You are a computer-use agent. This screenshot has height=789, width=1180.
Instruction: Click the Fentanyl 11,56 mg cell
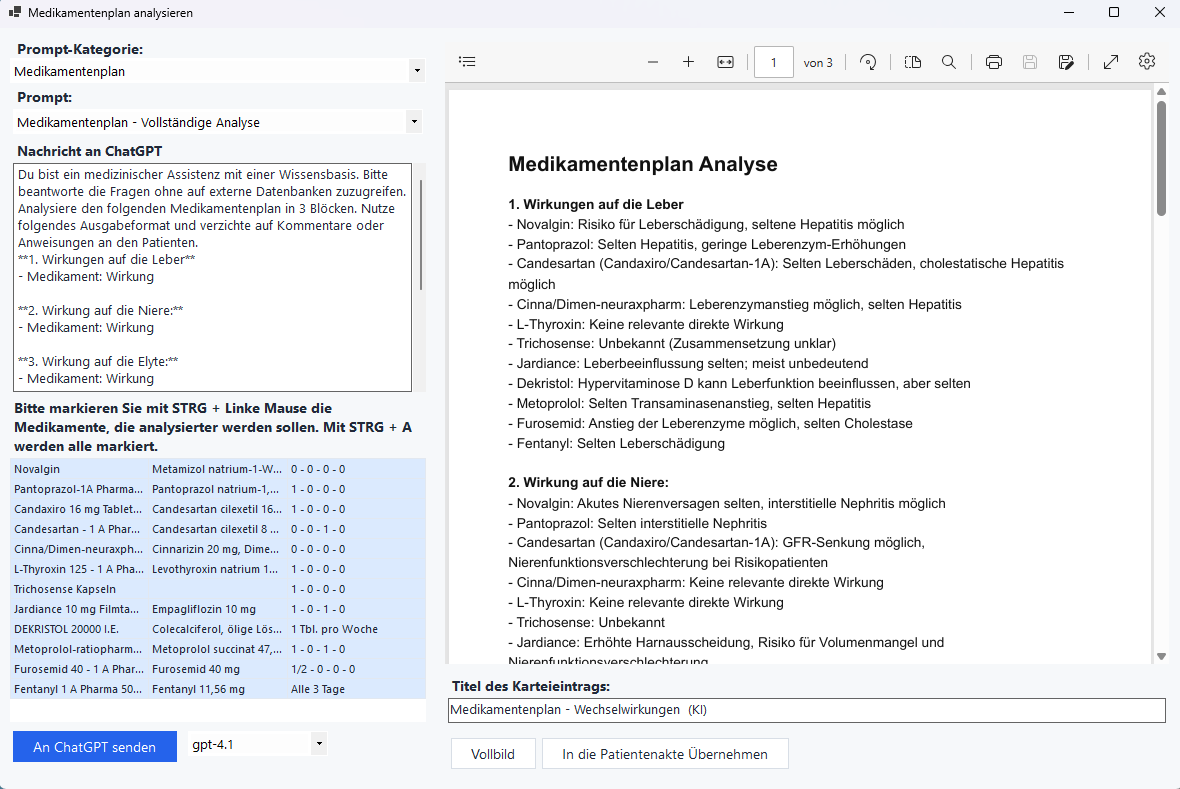click(199, 689)
